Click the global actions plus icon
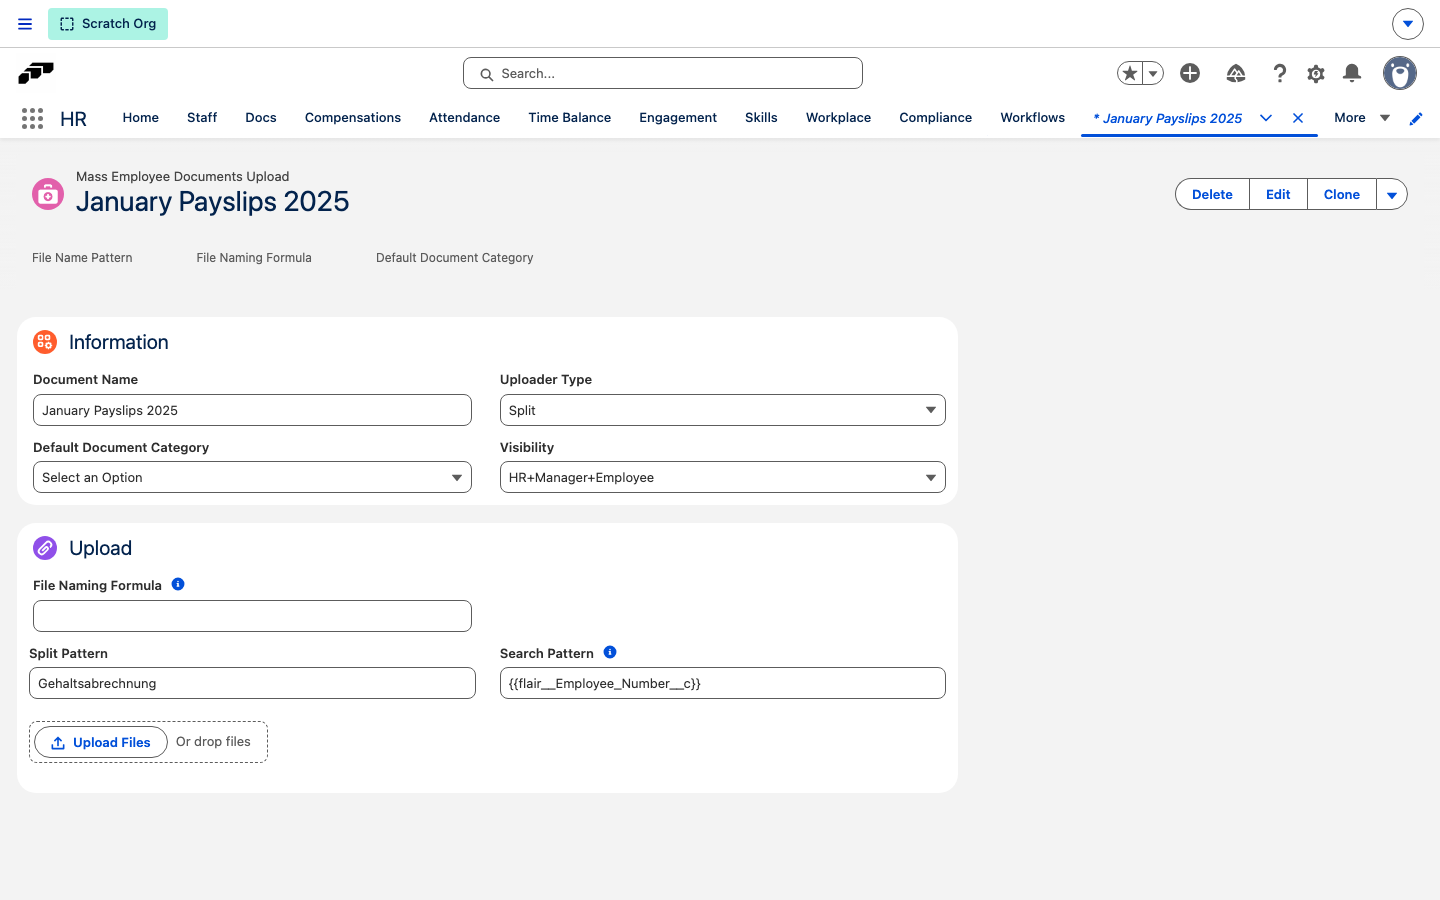The width and height of the screenshot is (1440, 900). click(1190, 73)
